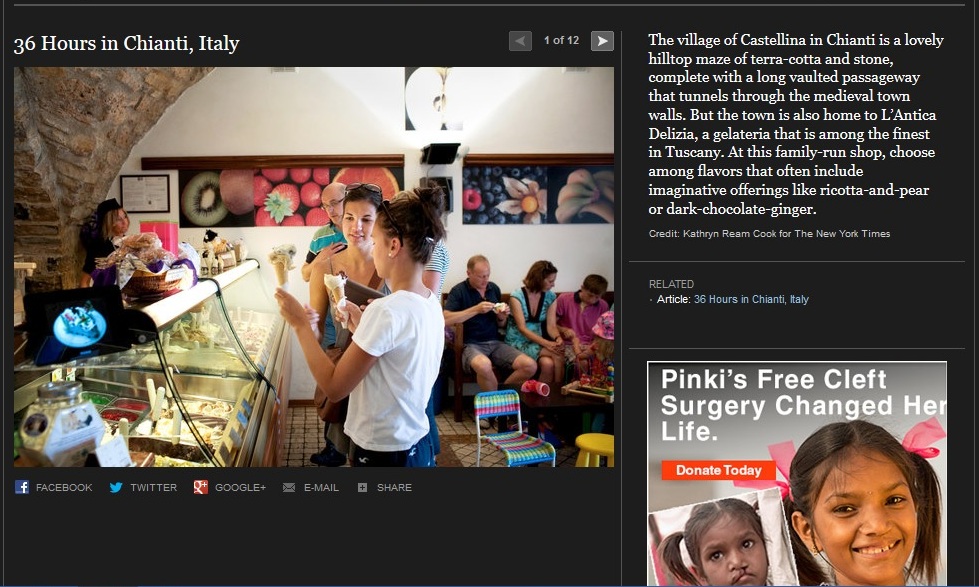Share via the FACEBOOK label
The height and width of the screenshot is (587, 979).
pos(64,487)
